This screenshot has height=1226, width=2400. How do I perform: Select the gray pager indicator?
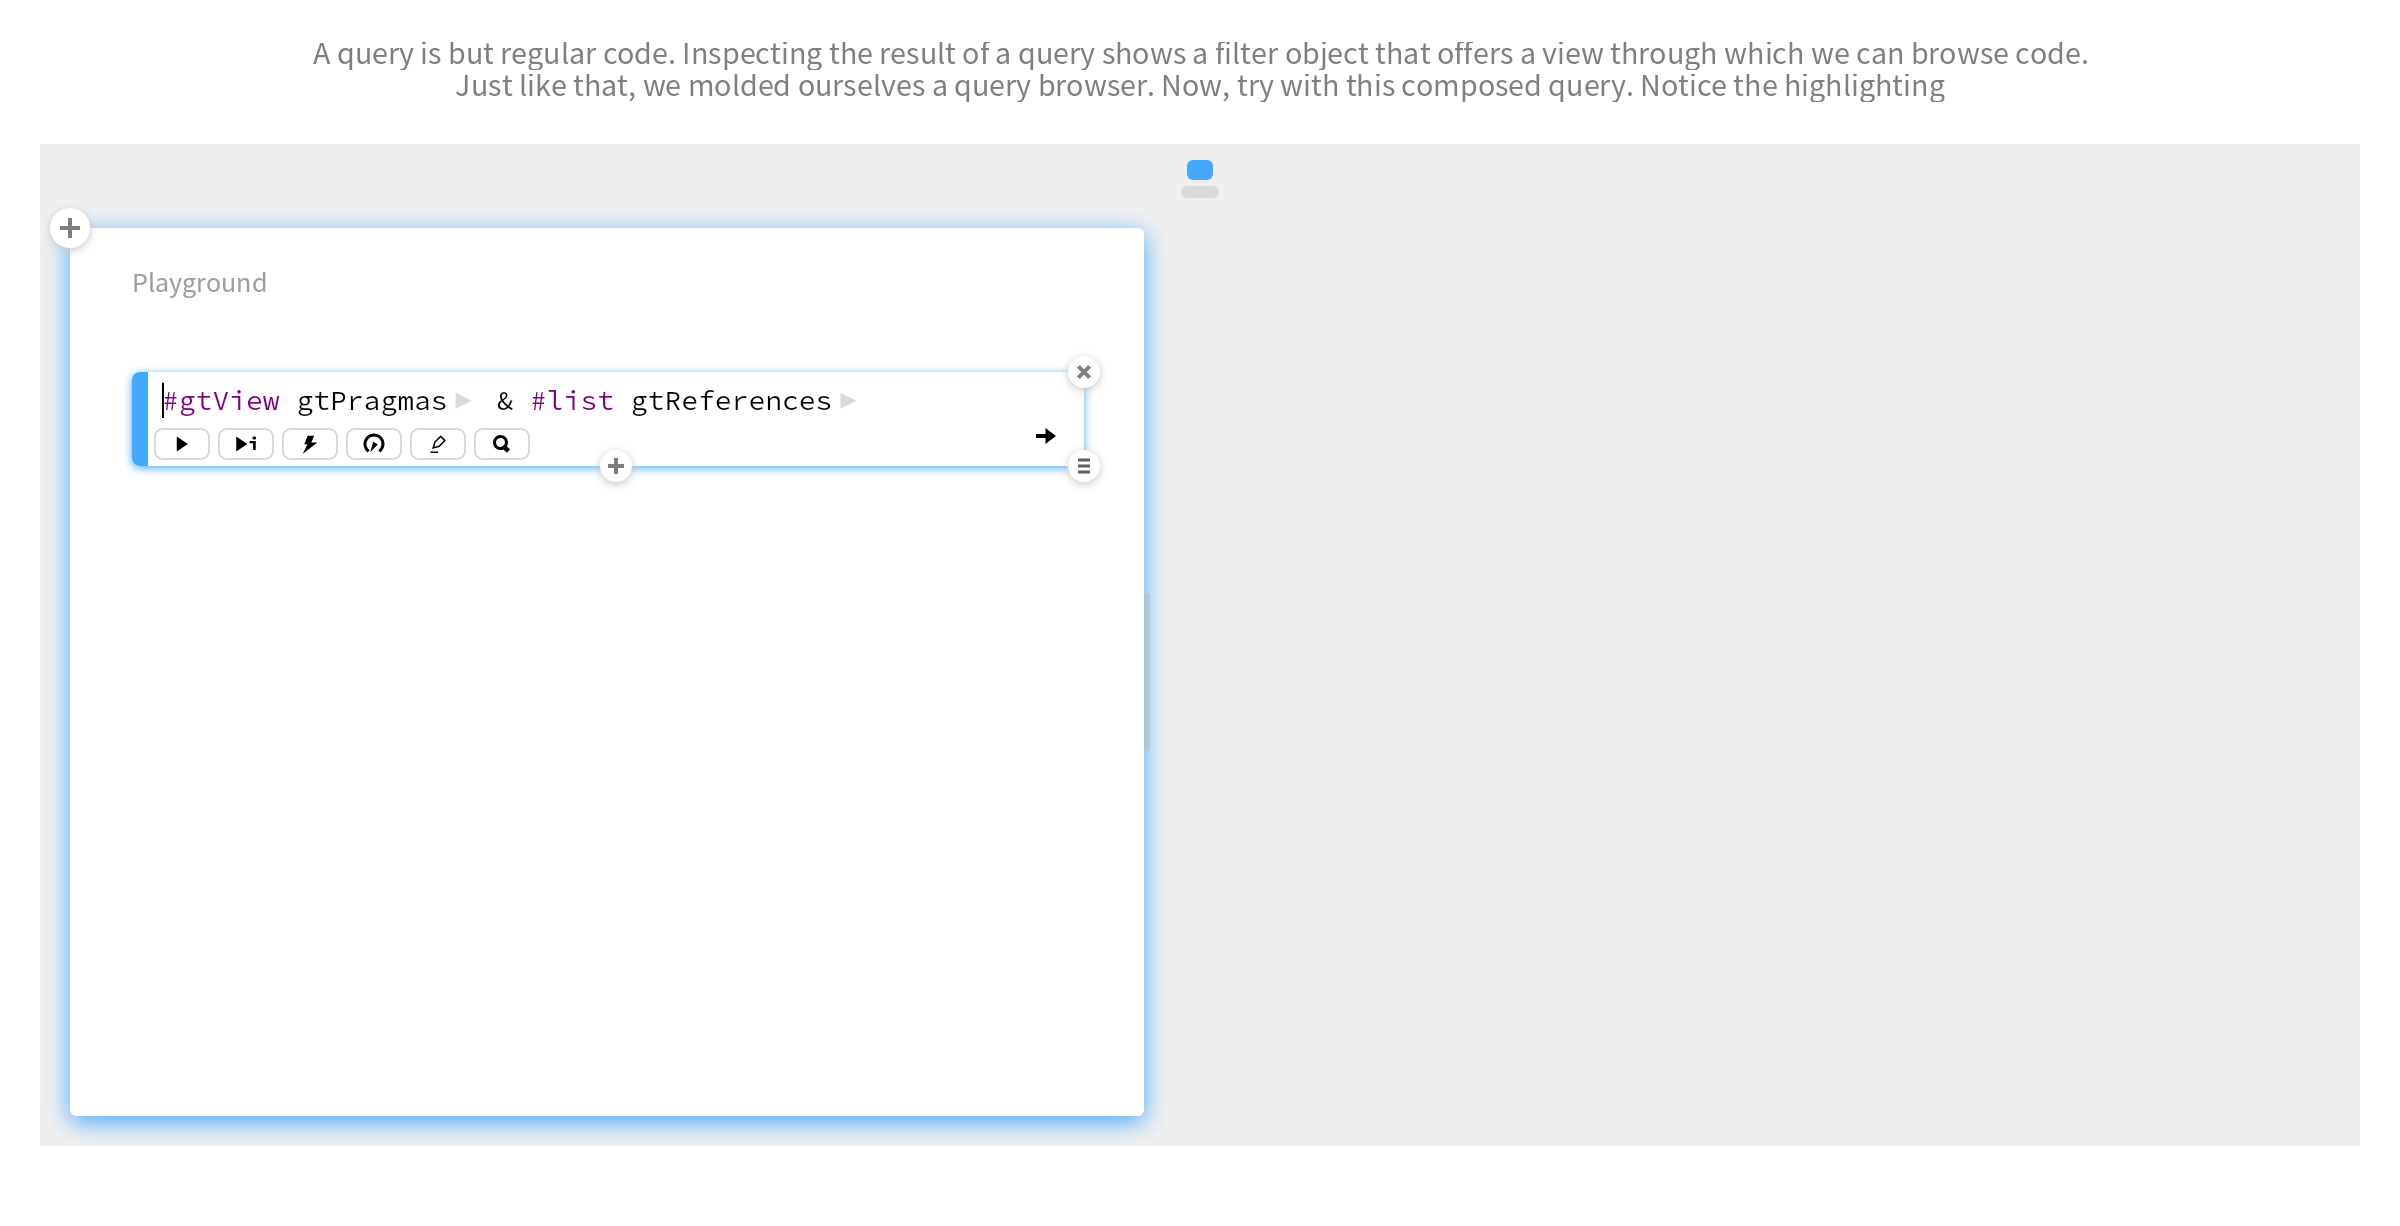tap(1200, 192)
